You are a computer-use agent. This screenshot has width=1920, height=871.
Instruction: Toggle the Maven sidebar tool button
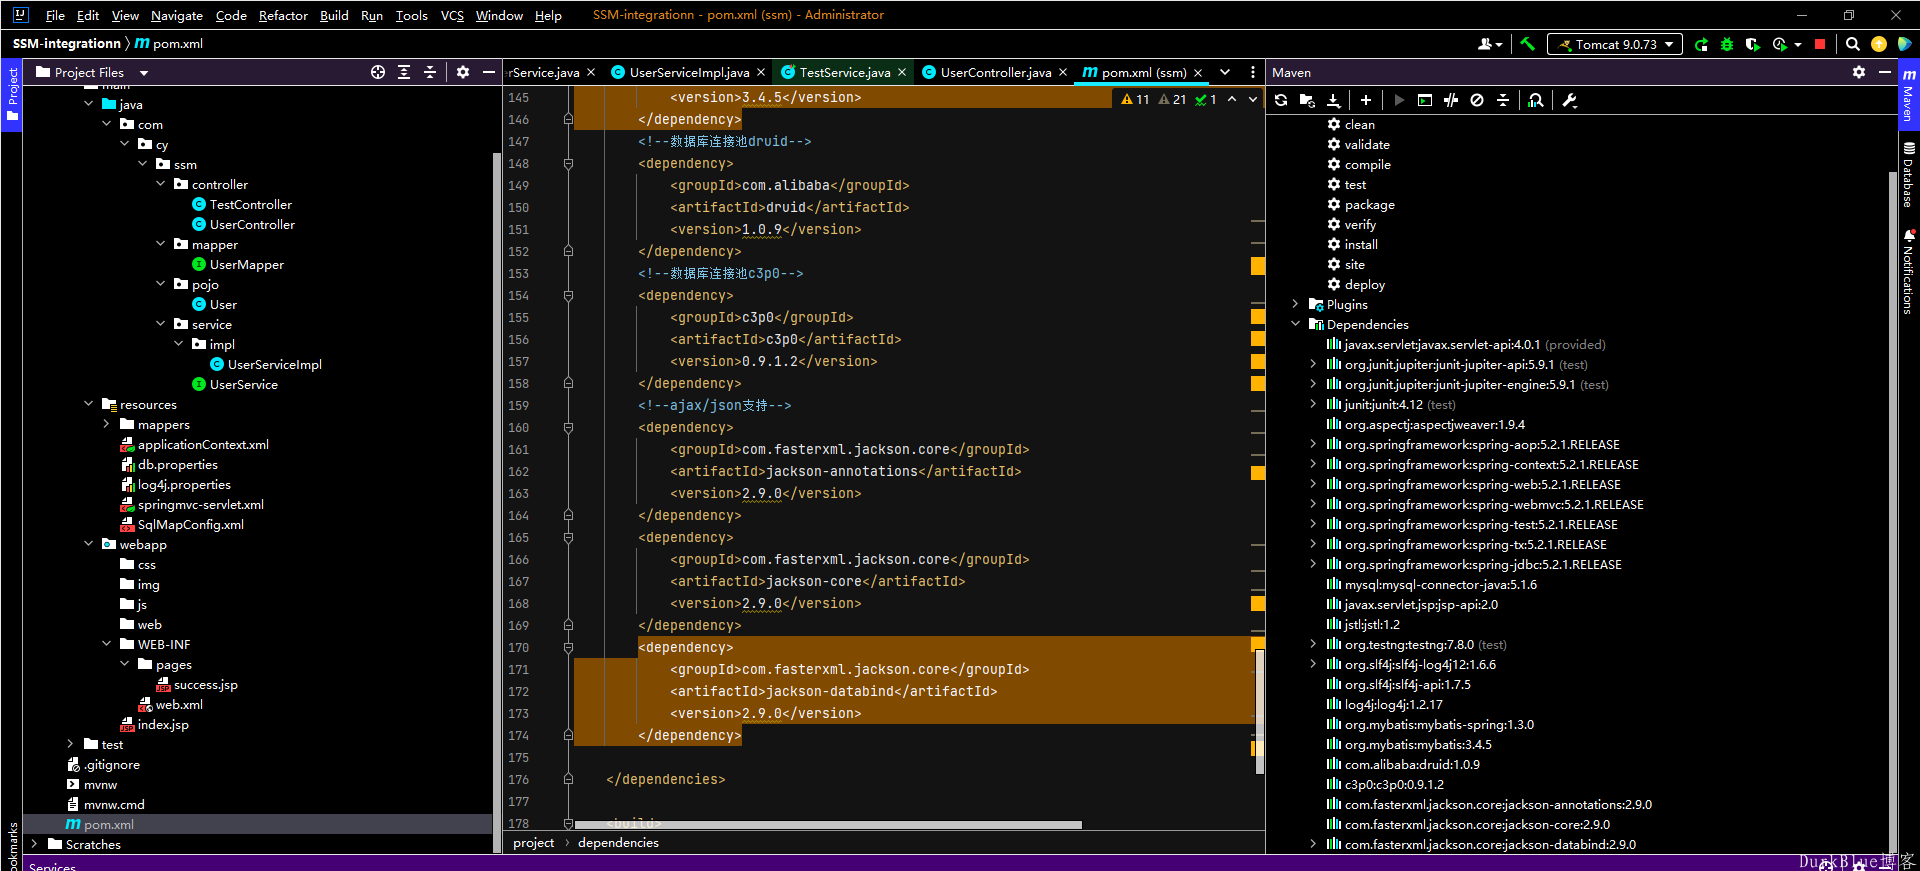click(x=1908, y=95)
